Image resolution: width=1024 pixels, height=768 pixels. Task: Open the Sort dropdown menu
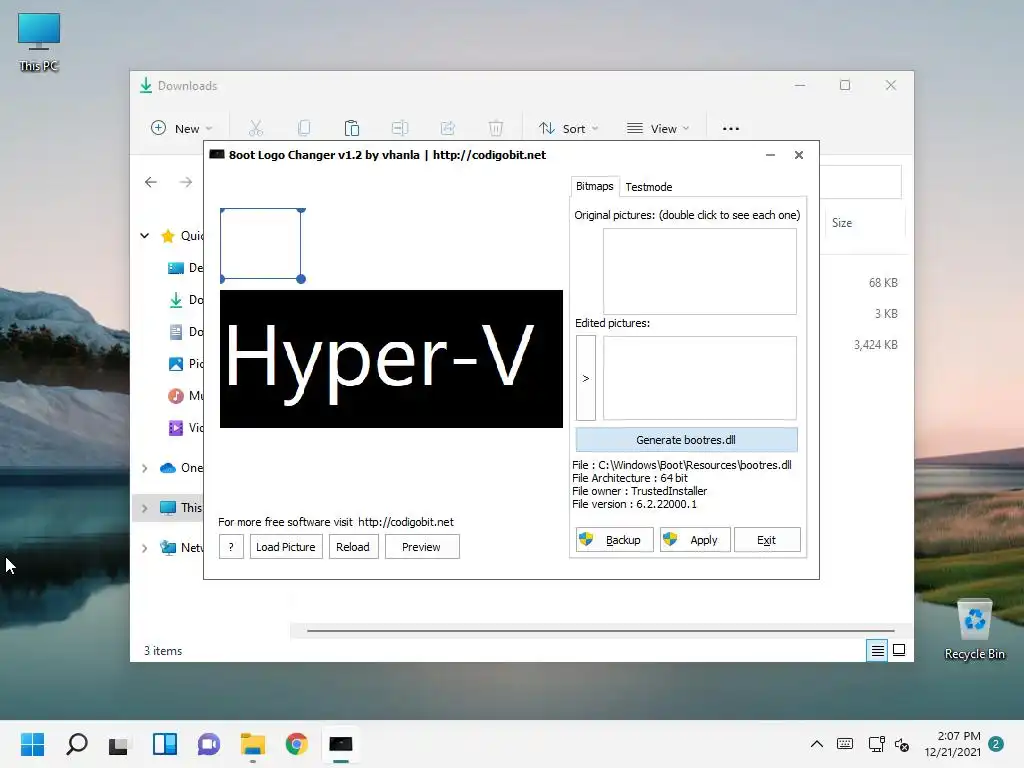[x=568, y=128]
